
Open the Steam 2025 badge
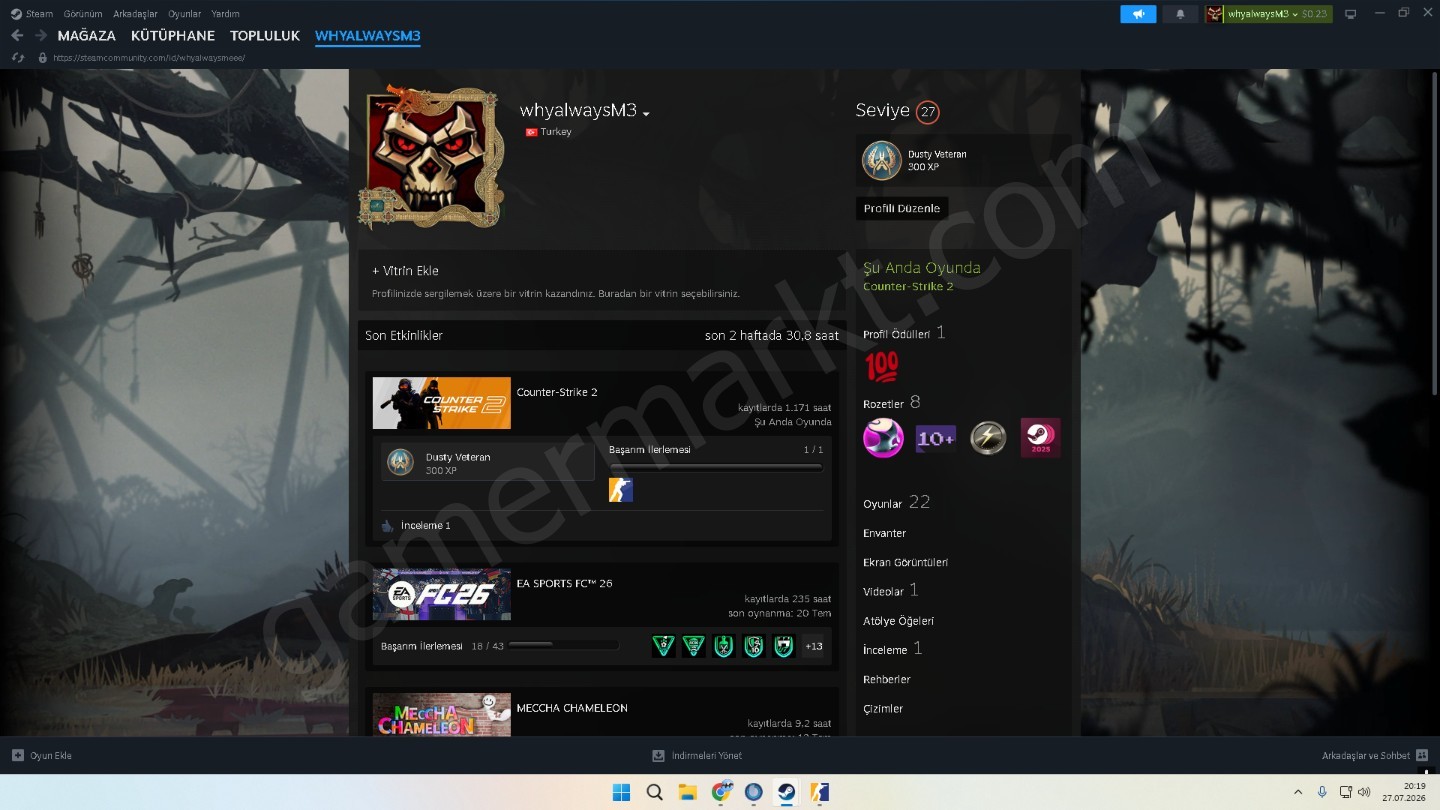coord(1040,438)
